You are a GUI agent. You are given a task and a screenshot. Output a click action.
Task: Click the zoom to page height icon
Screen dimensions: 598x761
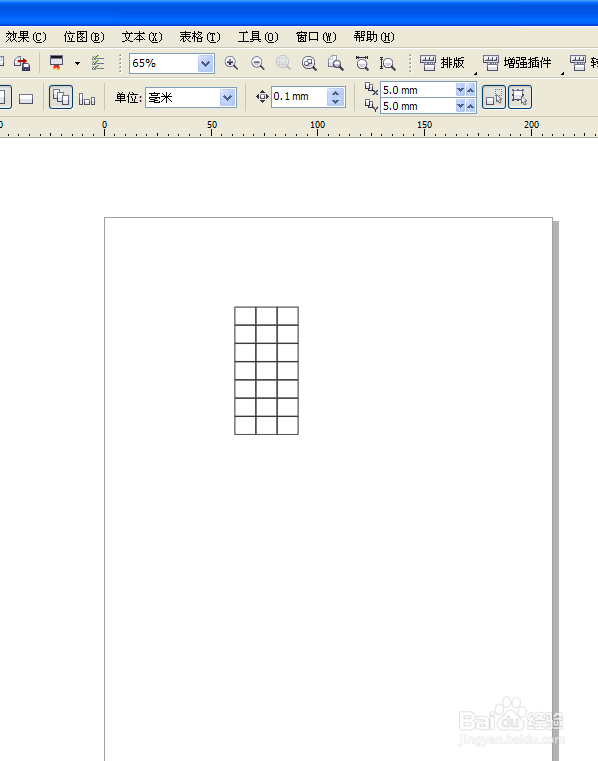387,63
